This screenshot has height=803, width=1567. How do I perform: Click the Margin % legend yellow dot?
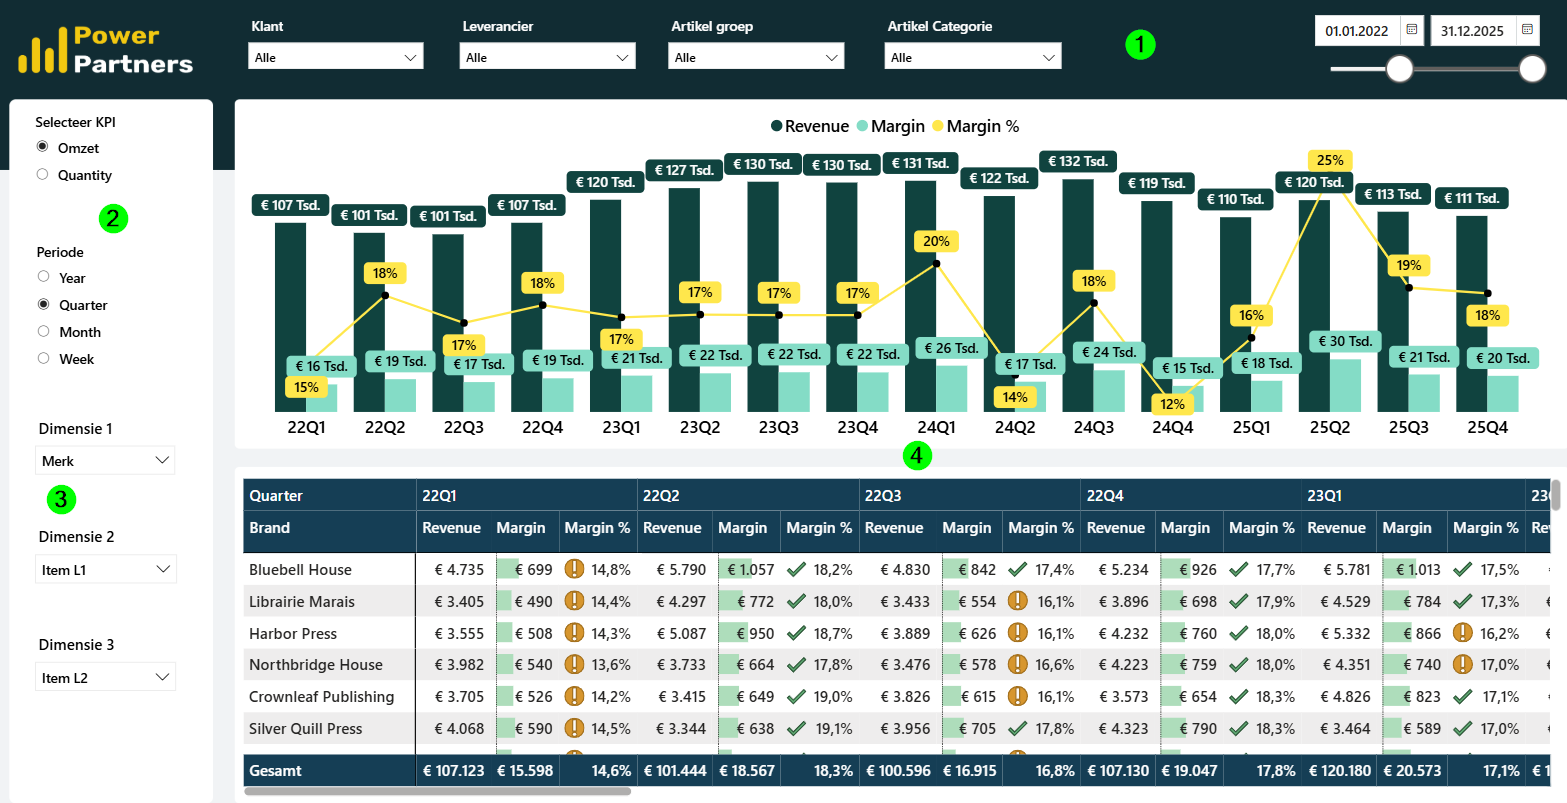pos(937,126)
